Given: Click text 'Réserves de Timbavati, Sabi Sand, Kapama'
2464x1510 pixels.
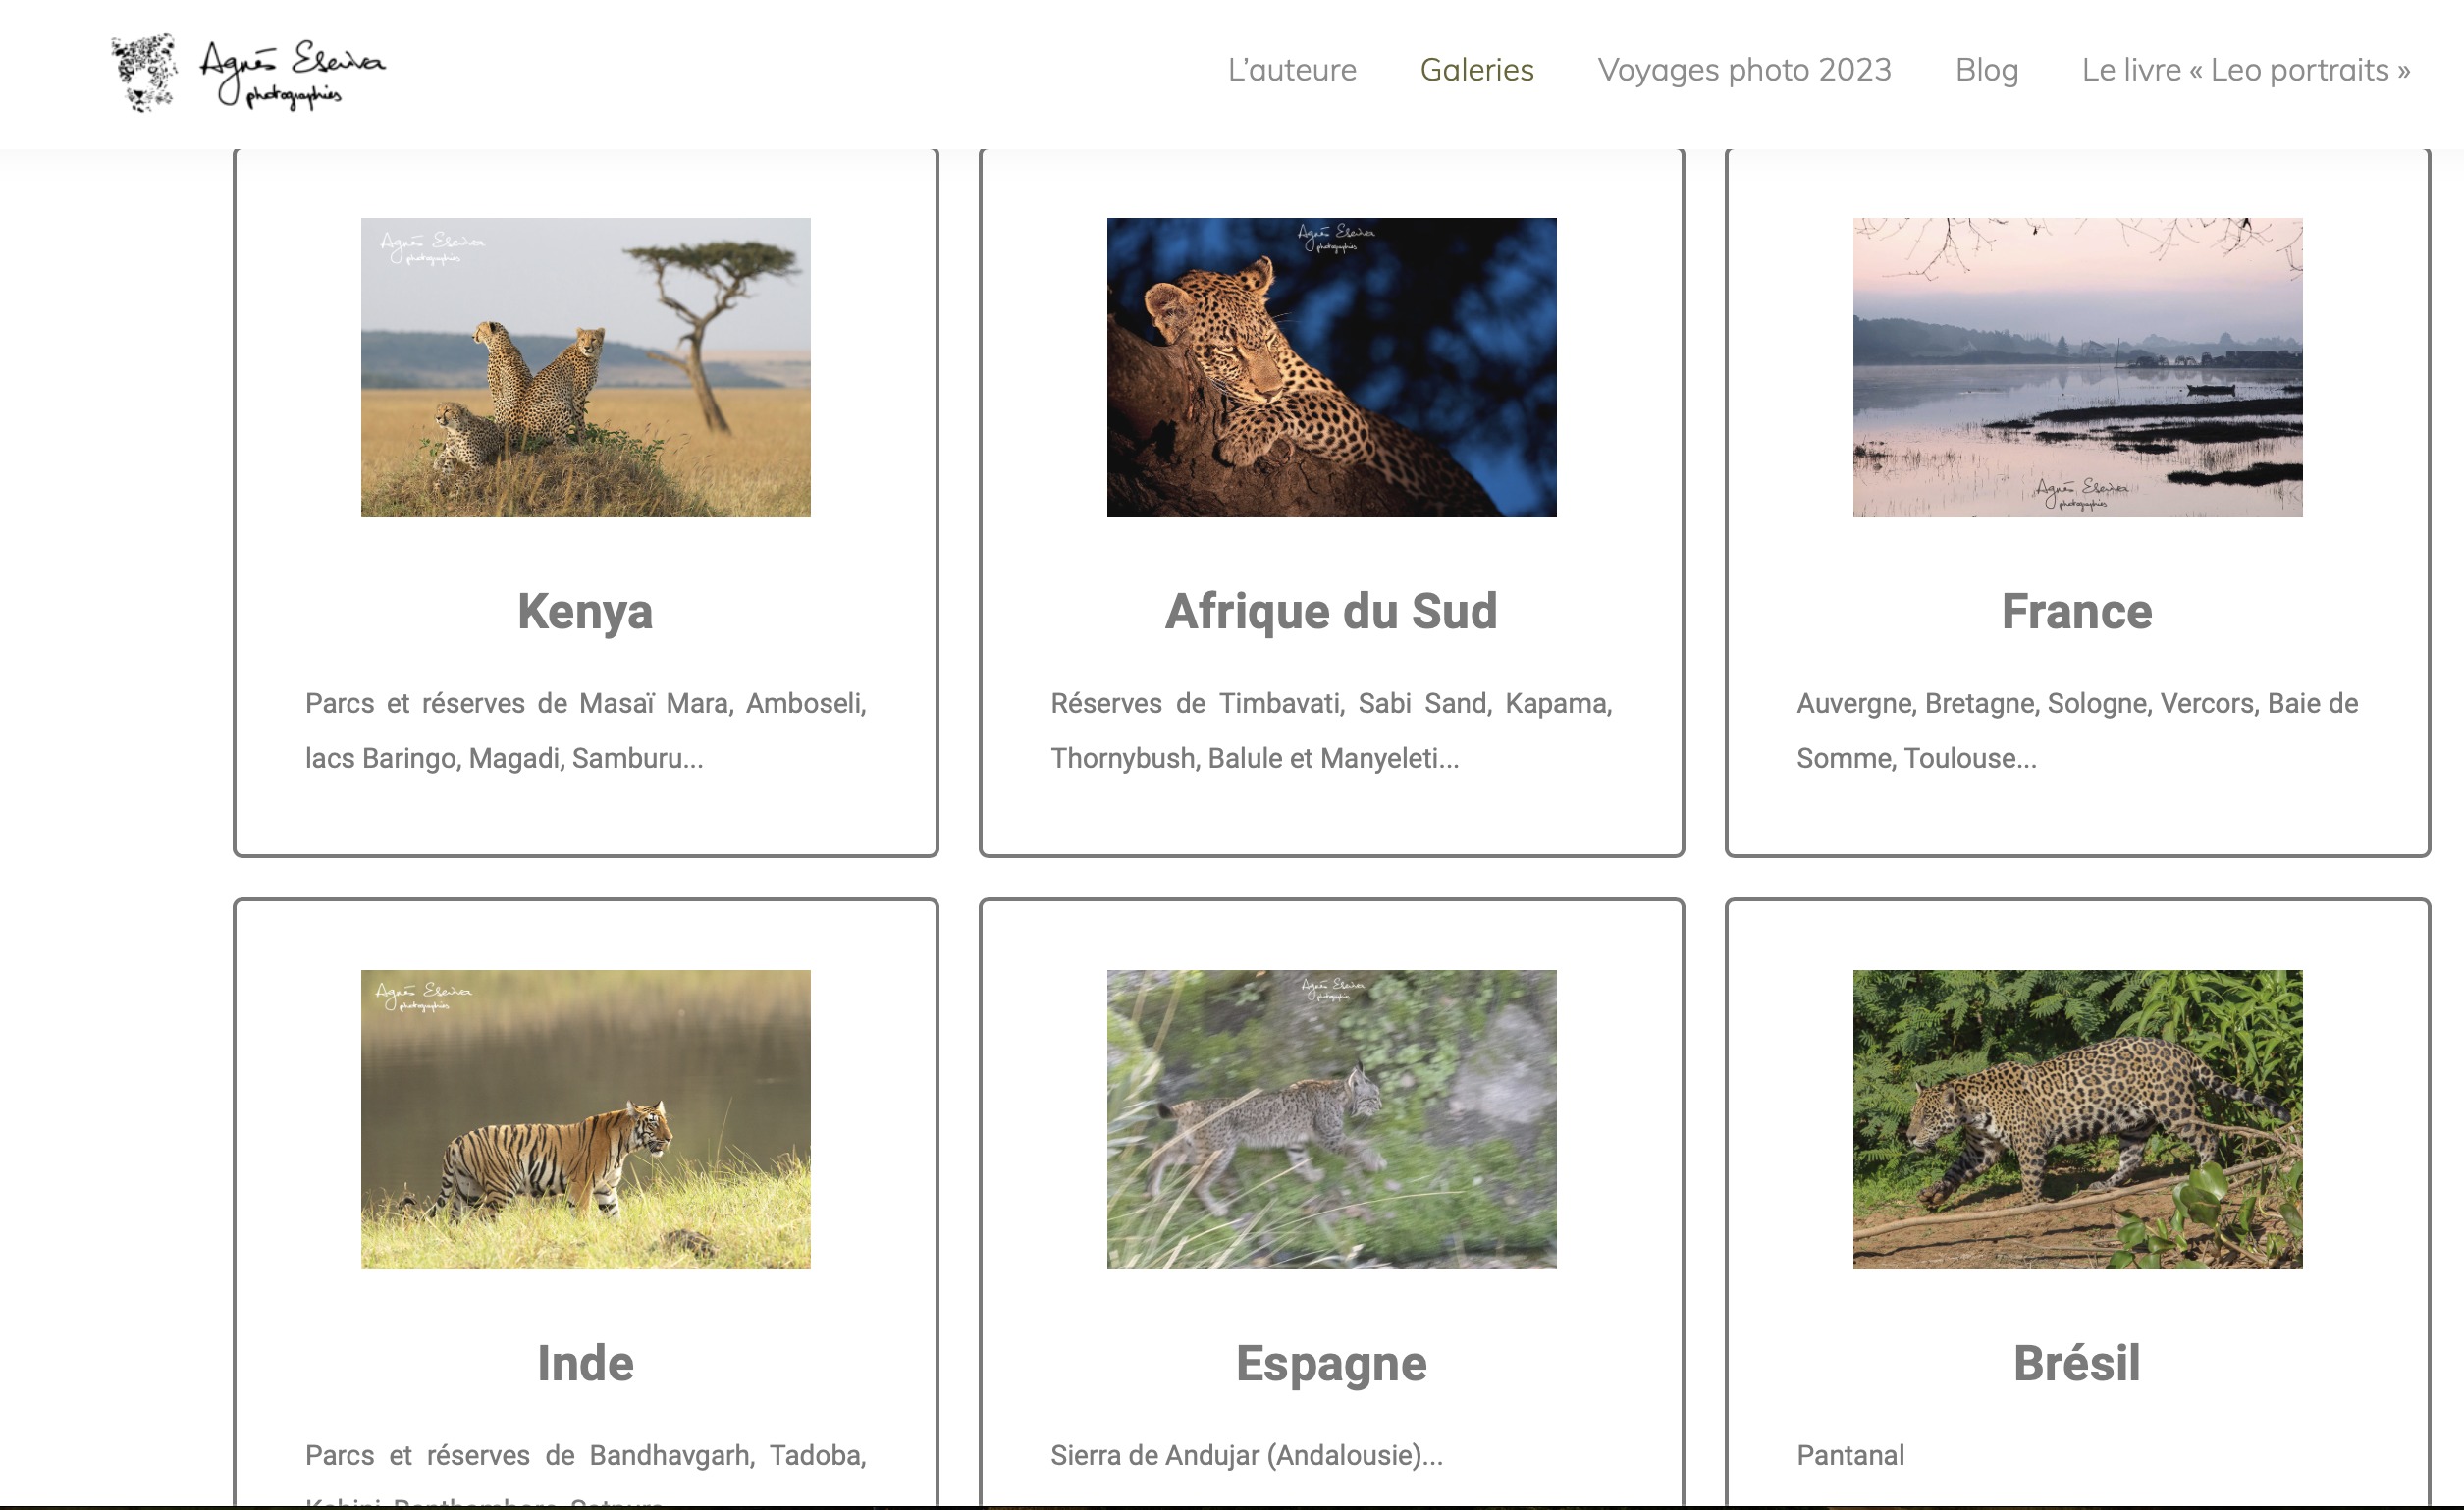Looking at the screenshot, I should click(1329, 703).
